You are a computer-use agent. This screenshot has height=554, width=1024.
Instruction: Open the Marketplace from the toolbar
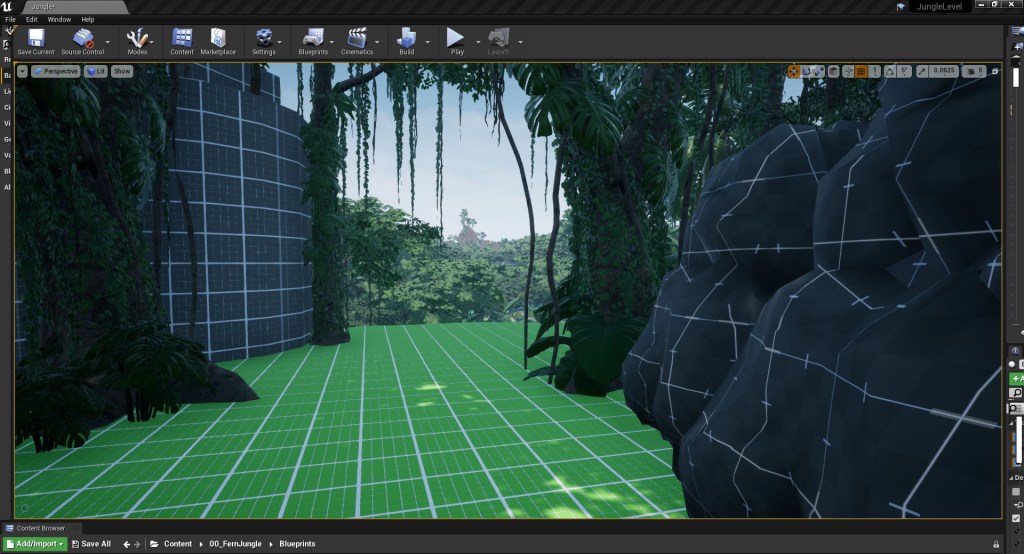[x=218, y=38]
